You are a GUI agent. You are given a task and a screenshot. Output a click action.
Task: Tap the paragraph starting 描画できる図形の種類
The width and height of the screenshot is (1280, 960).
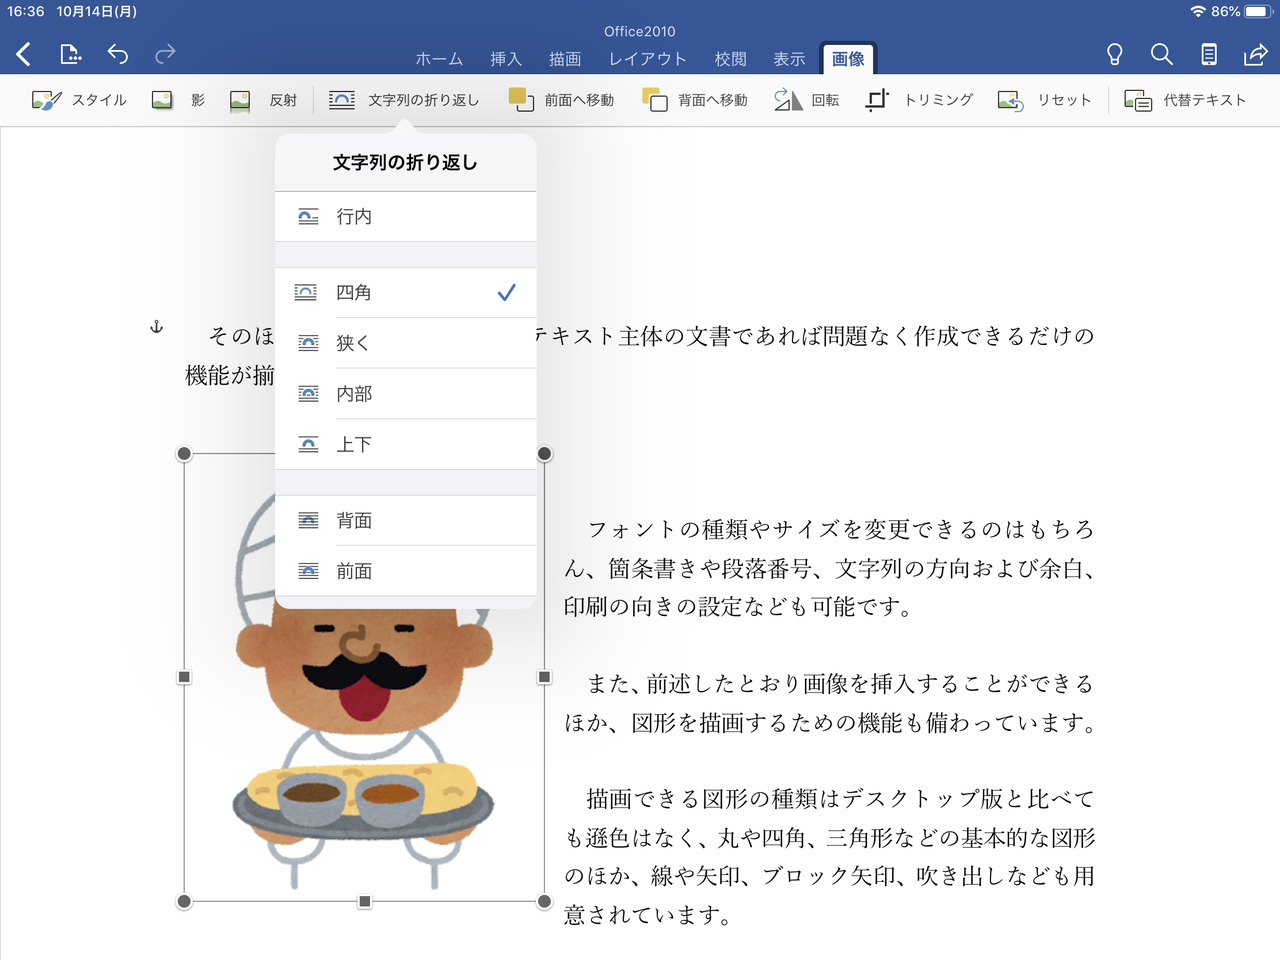point(829,857)
